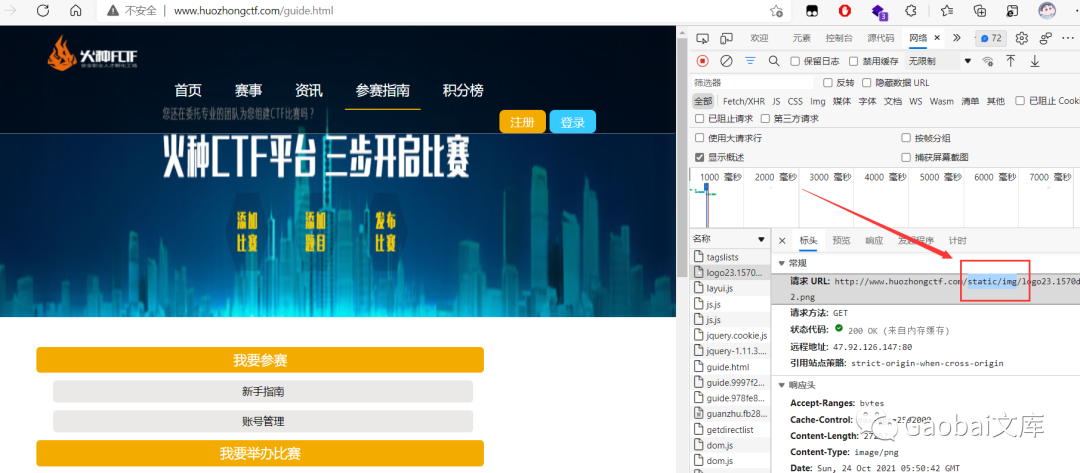Switch to 元素 DevTools tab
Screen dimensions: 1080x473
click(x=801, y=38)
